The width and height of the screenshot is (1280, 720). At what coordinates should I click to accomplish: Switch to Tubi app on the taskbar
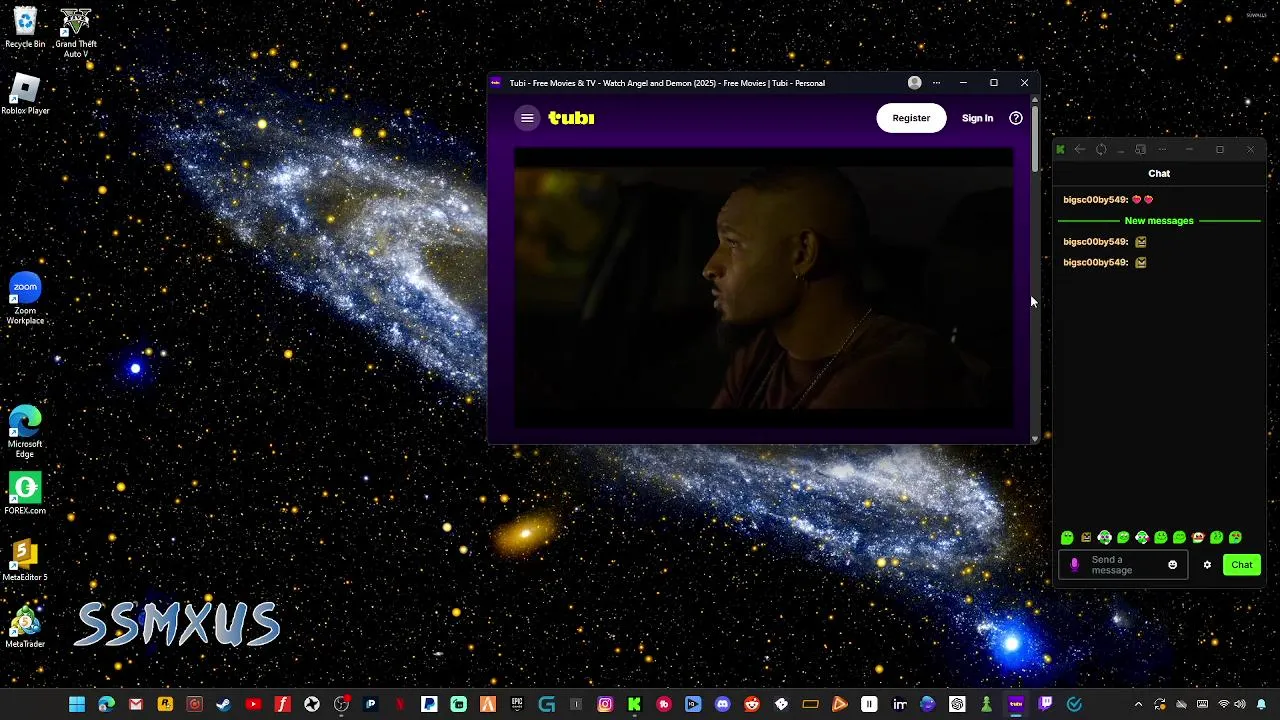tap(1016, 705)
